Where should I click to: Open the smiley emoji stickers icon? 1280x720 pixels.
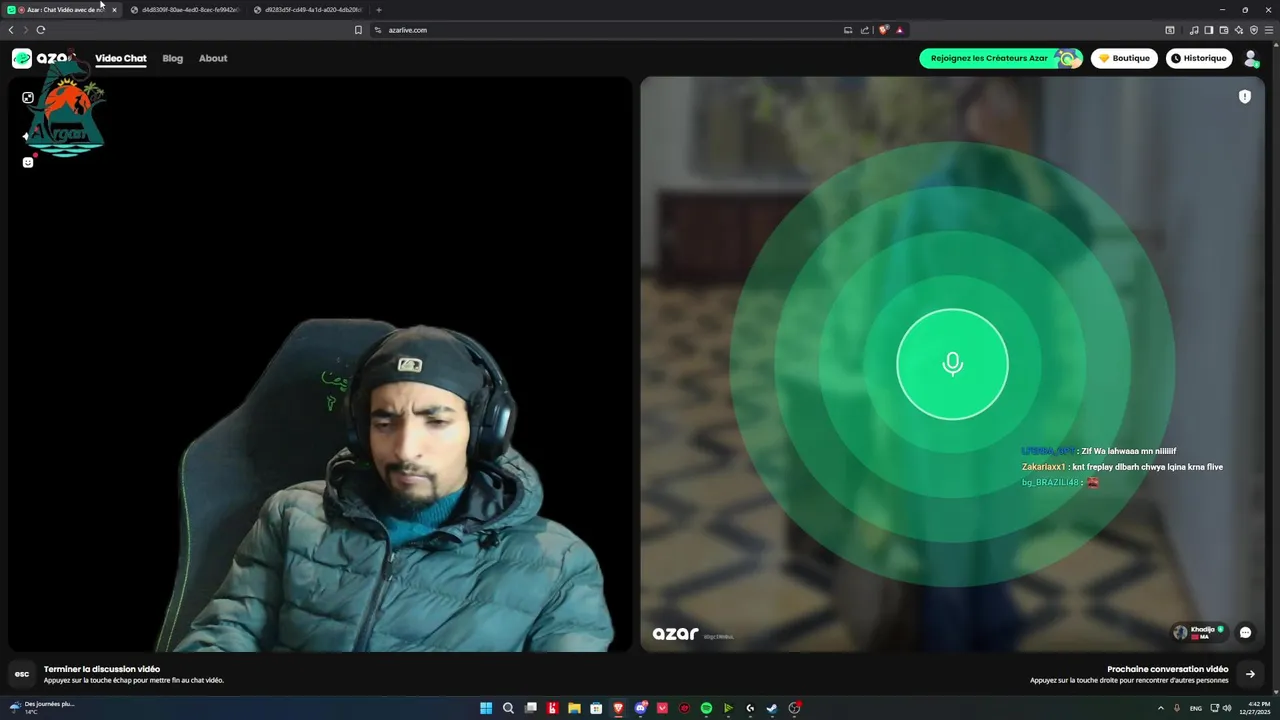[28, 162]
